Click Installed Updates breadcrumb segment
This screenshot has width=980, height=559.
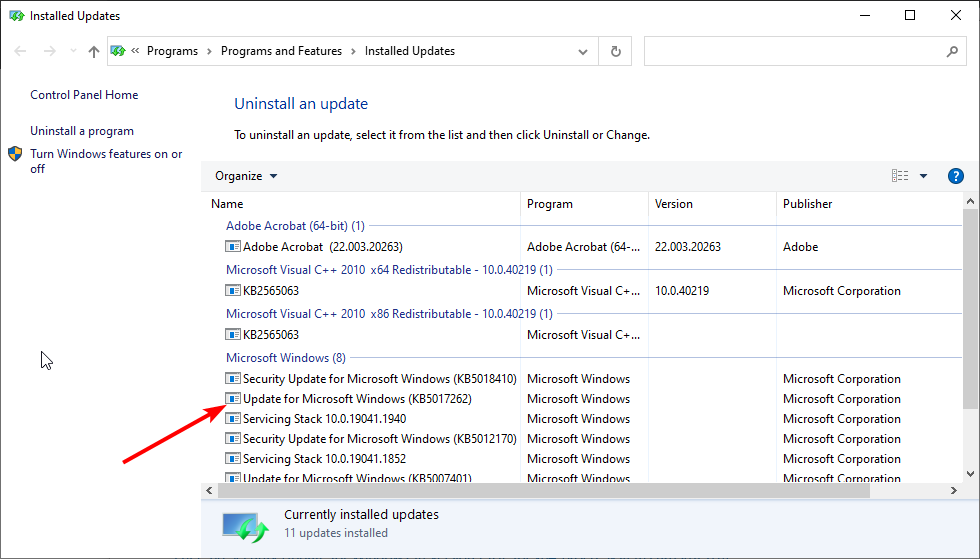coord(410,51)
